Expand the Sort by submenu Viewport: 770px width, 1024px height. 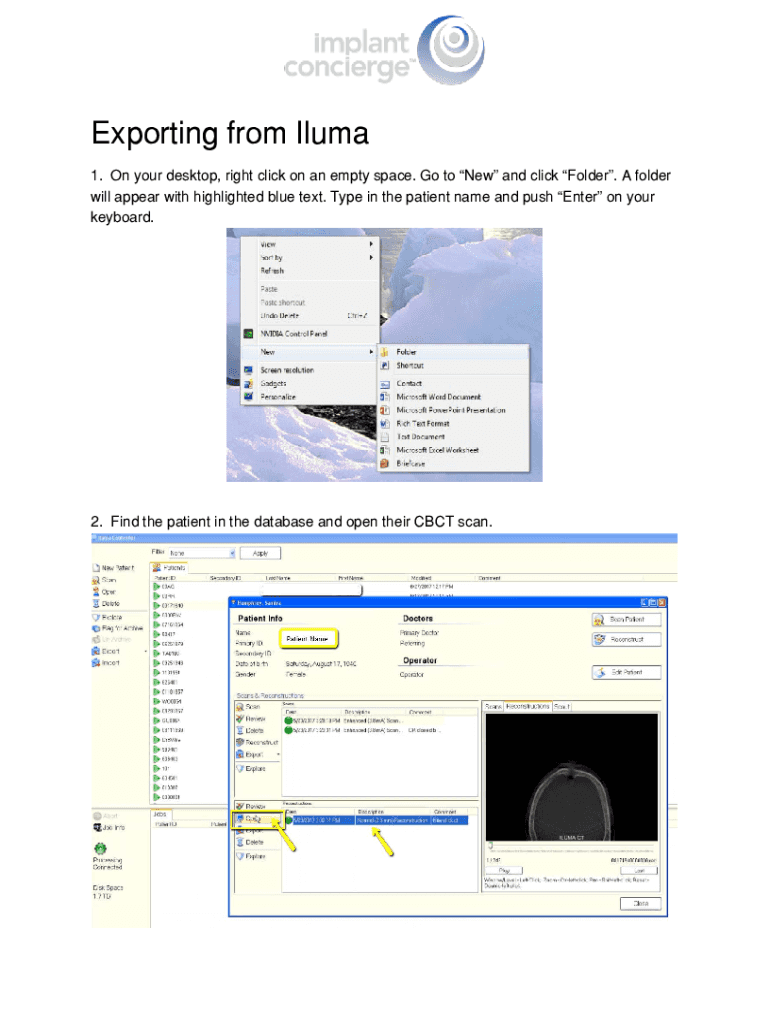pyautogui.click(x=371, y=258)
